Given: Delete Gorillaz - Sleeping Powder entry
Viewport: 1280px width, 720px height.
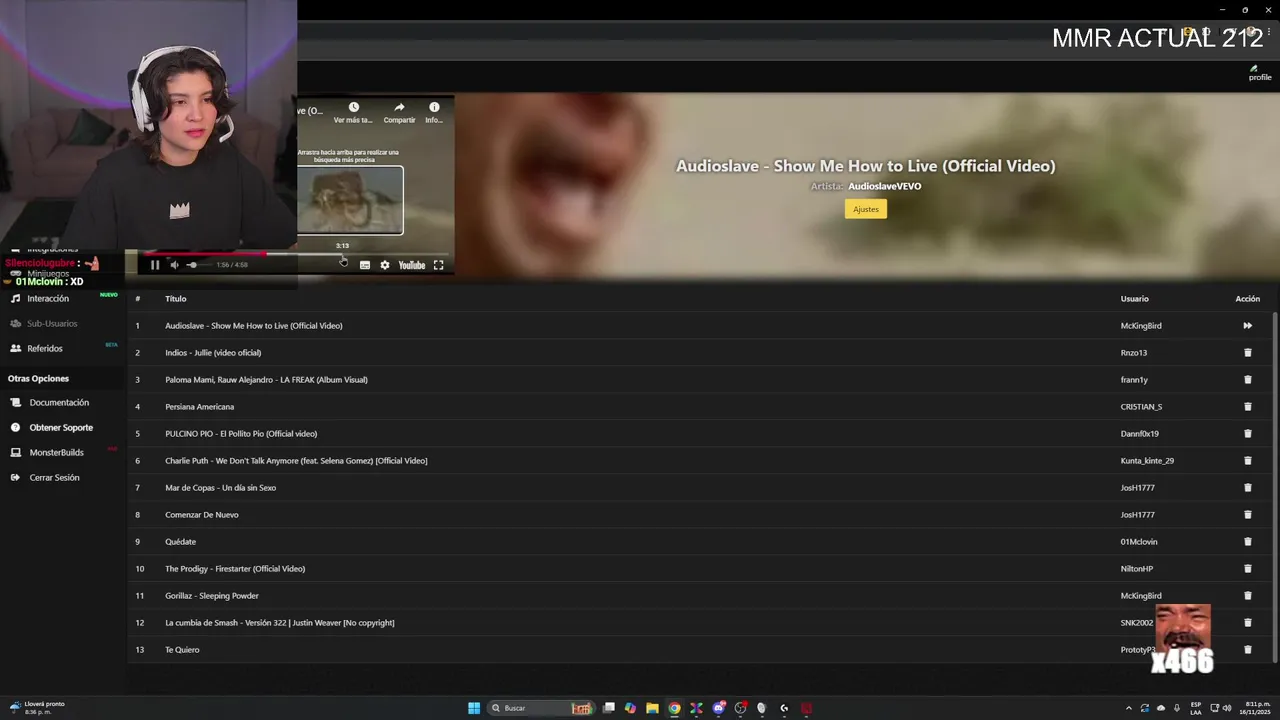Looking at the screenshot, I should tap(1247, 595).
